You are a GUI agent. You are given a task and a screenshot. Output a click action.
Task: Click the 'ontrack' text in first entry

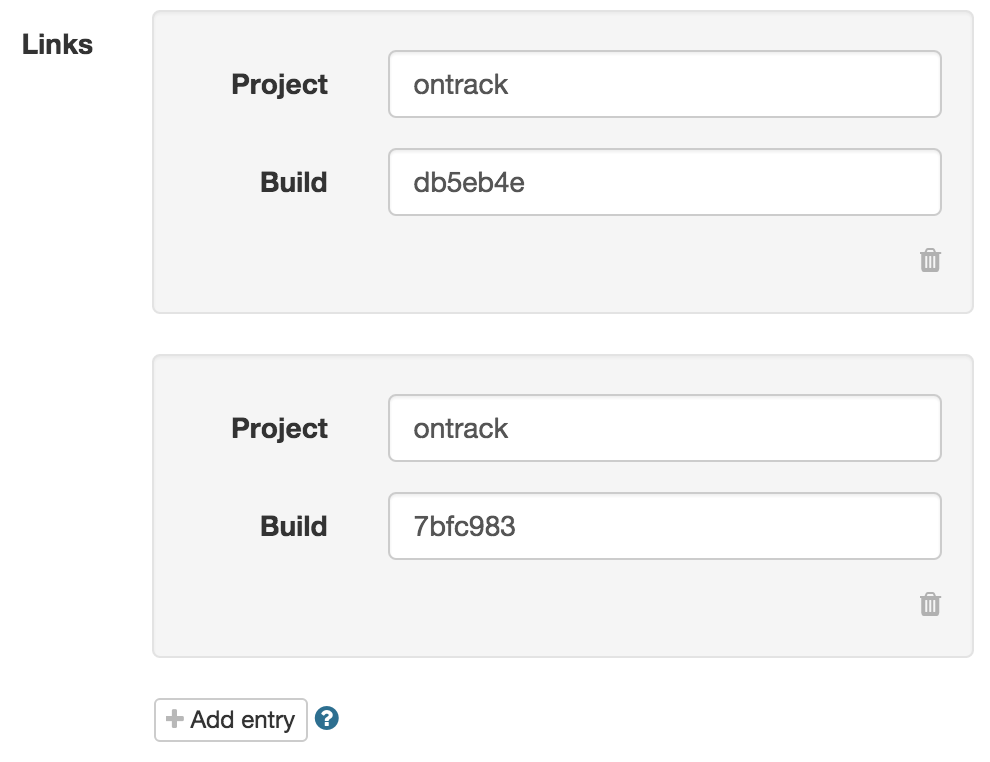click(x=461, y=85)
